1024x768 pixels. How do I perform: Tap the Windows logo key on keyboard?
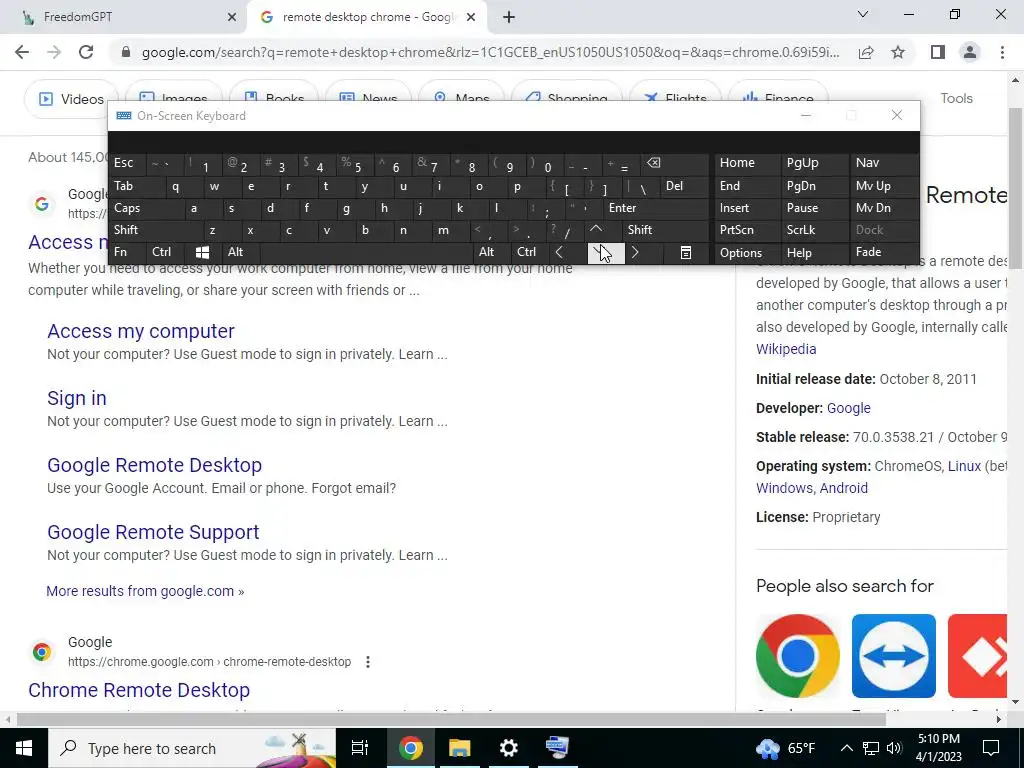[202, 253]
